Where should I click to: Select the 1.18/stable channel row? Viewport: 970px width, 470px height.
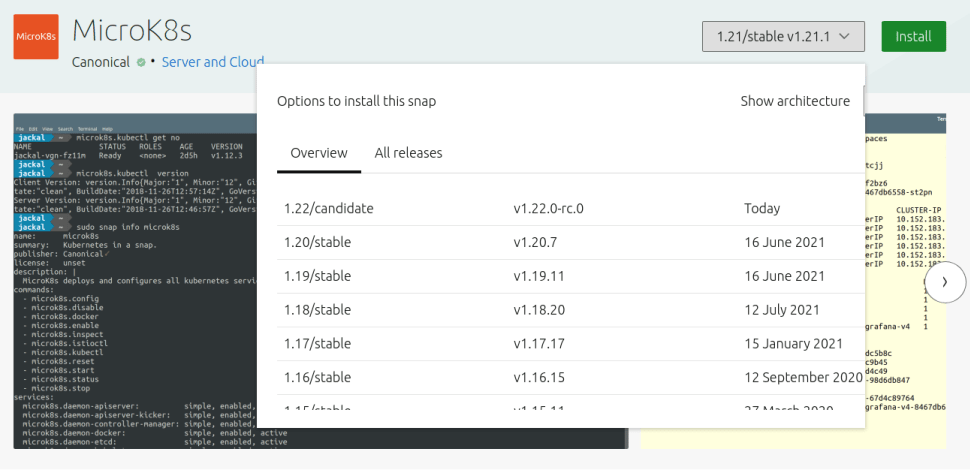(571, 310)
